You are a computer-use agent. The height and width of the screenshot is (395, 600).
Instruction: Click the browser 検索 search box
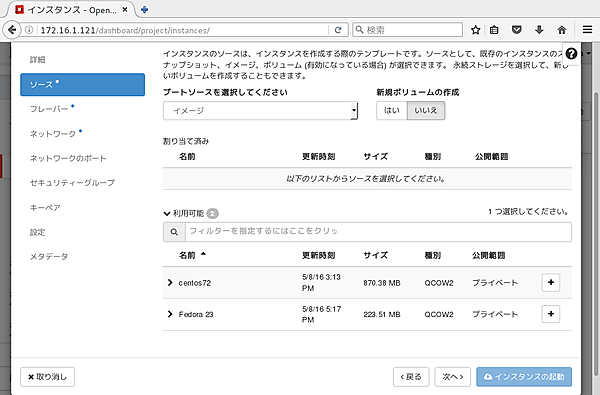point(408,30)
